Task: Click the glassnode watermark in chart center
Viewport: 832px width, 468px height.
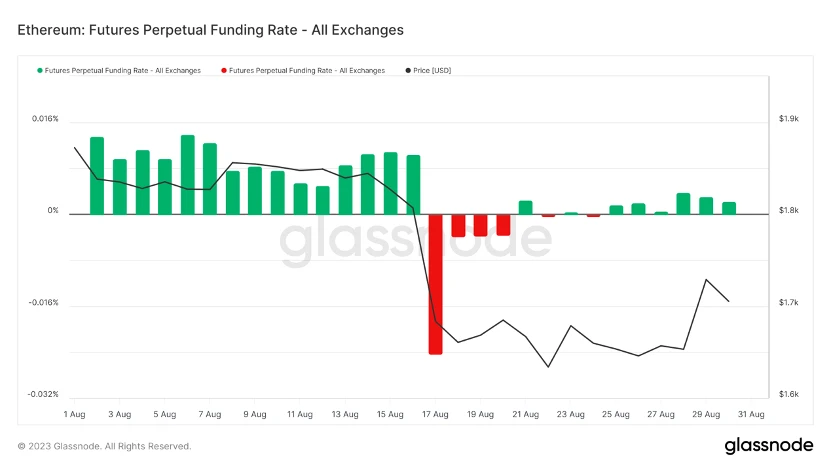Action: pos(414,242)
